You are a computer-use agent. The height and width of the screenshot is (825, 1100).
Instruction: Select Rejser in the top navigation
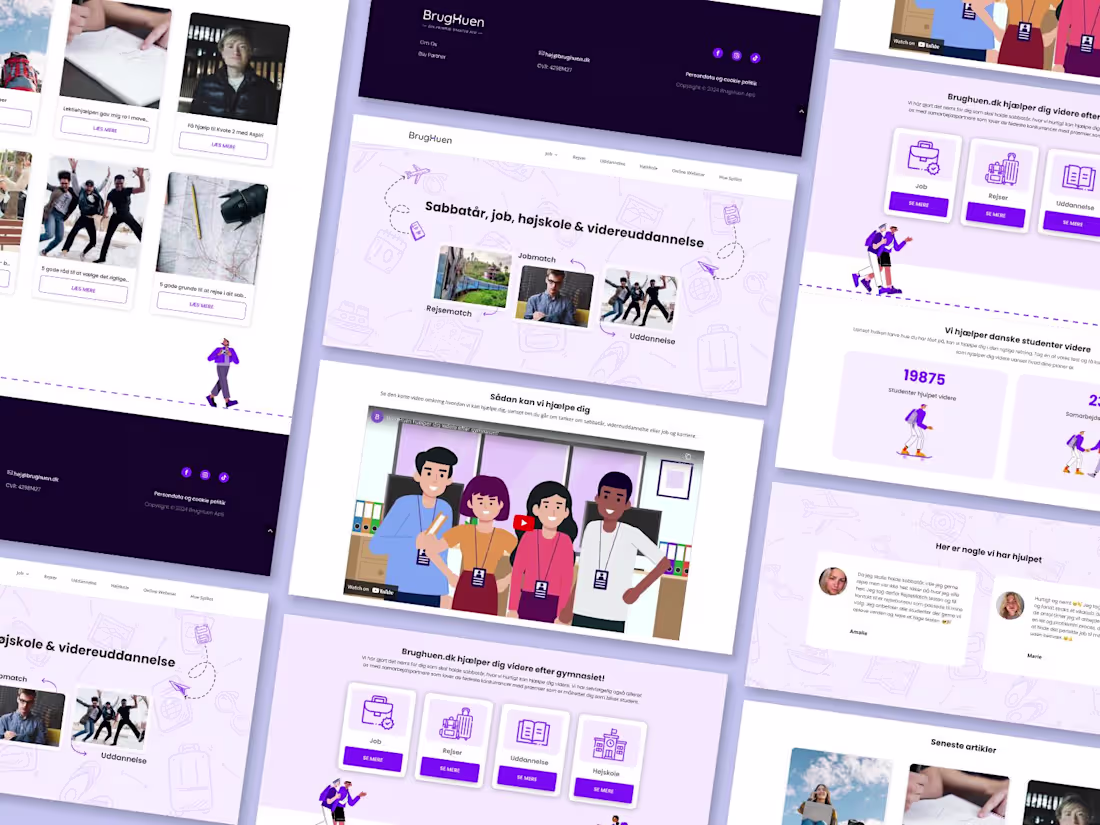click(579, 157)
